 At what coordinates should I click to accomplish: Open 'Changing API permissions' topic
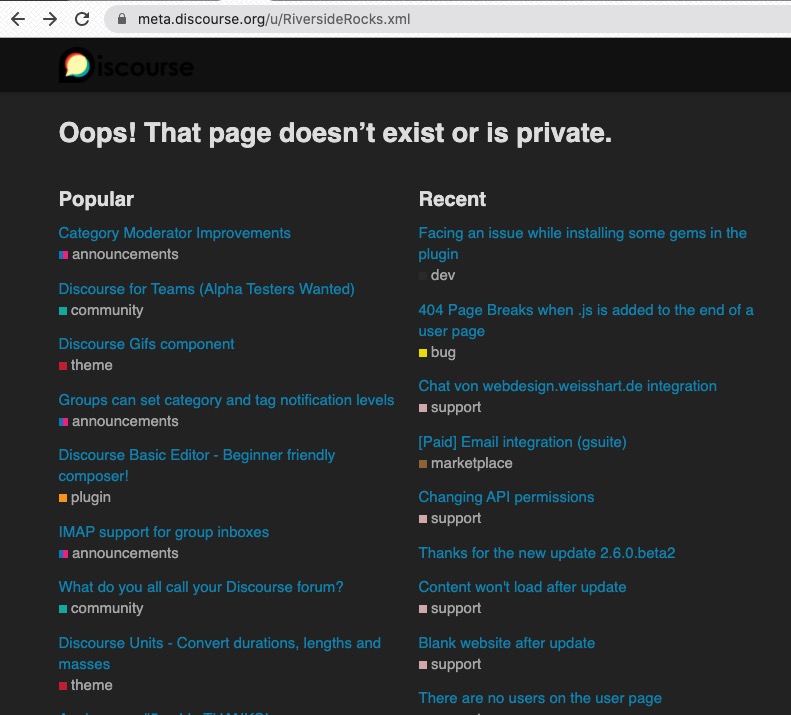[x=506, y=498]
